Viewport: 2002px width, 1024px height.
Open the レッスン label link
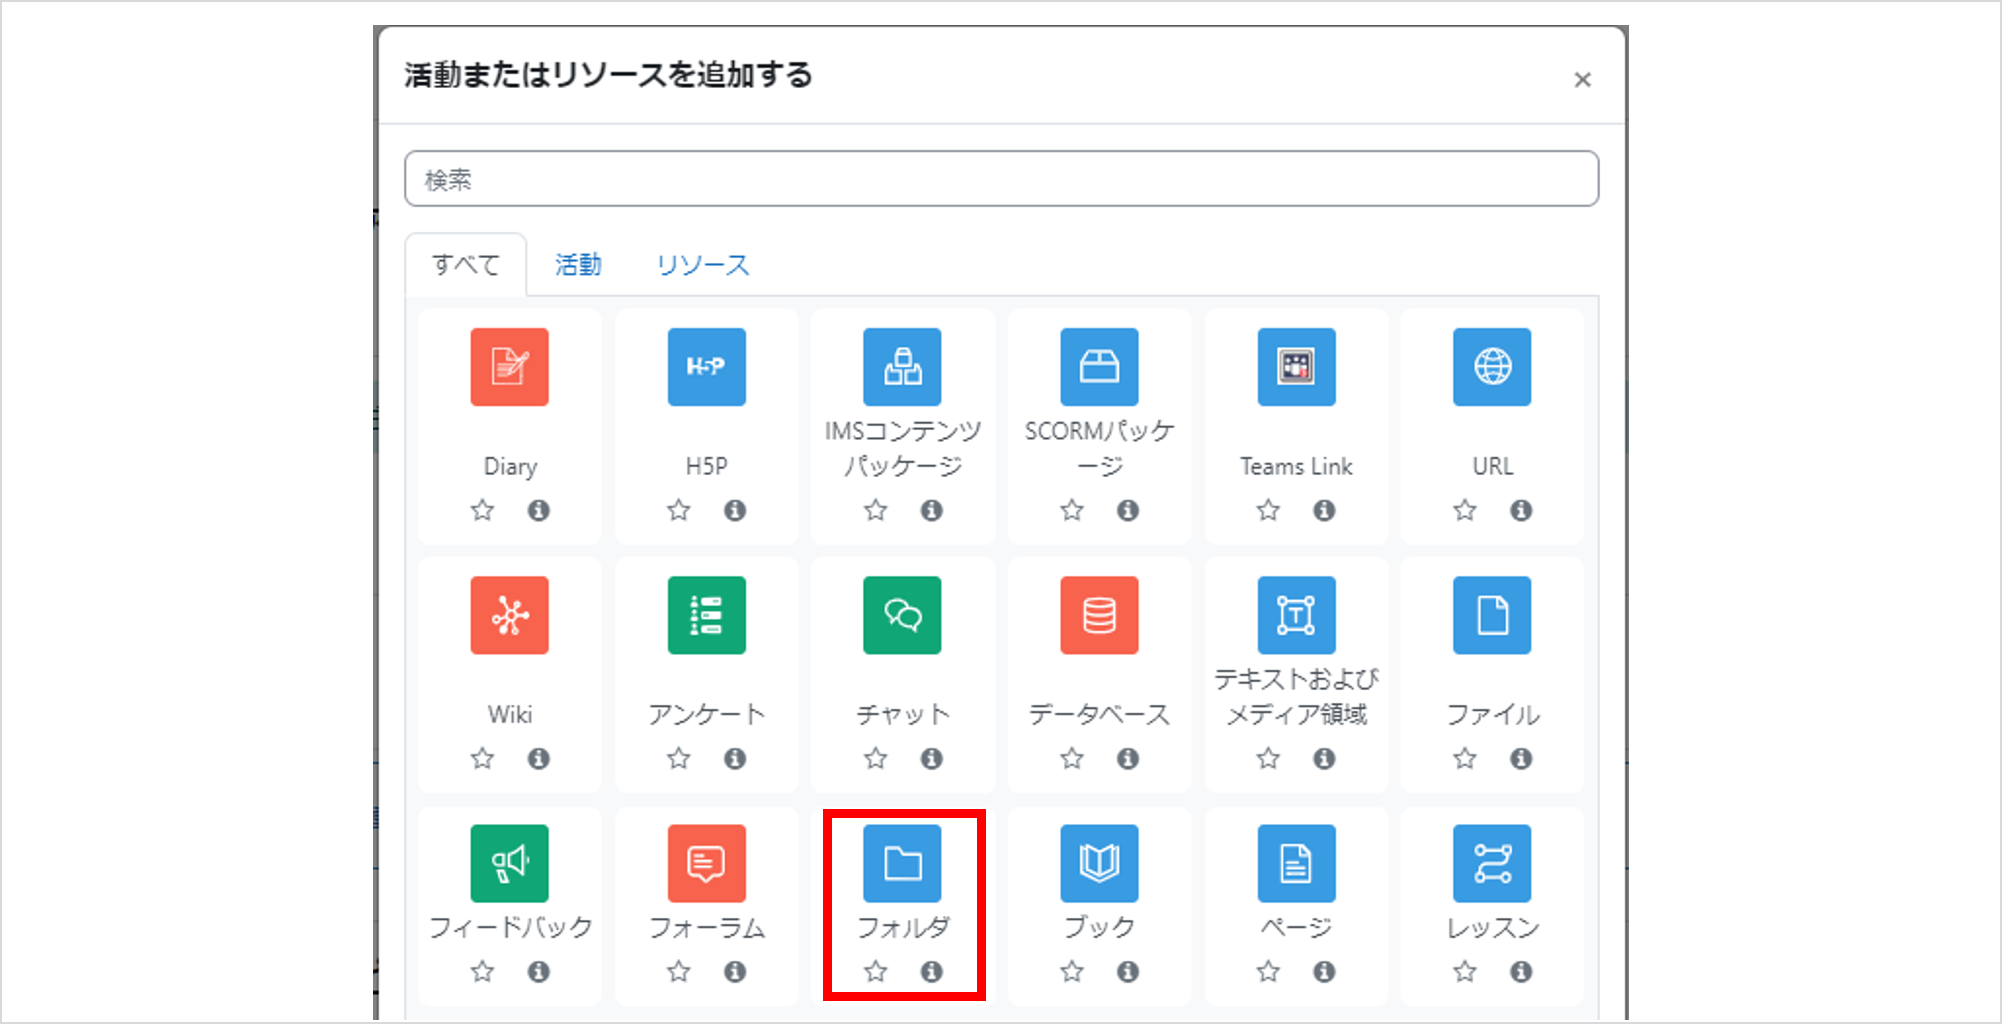tap(1492, 927)
